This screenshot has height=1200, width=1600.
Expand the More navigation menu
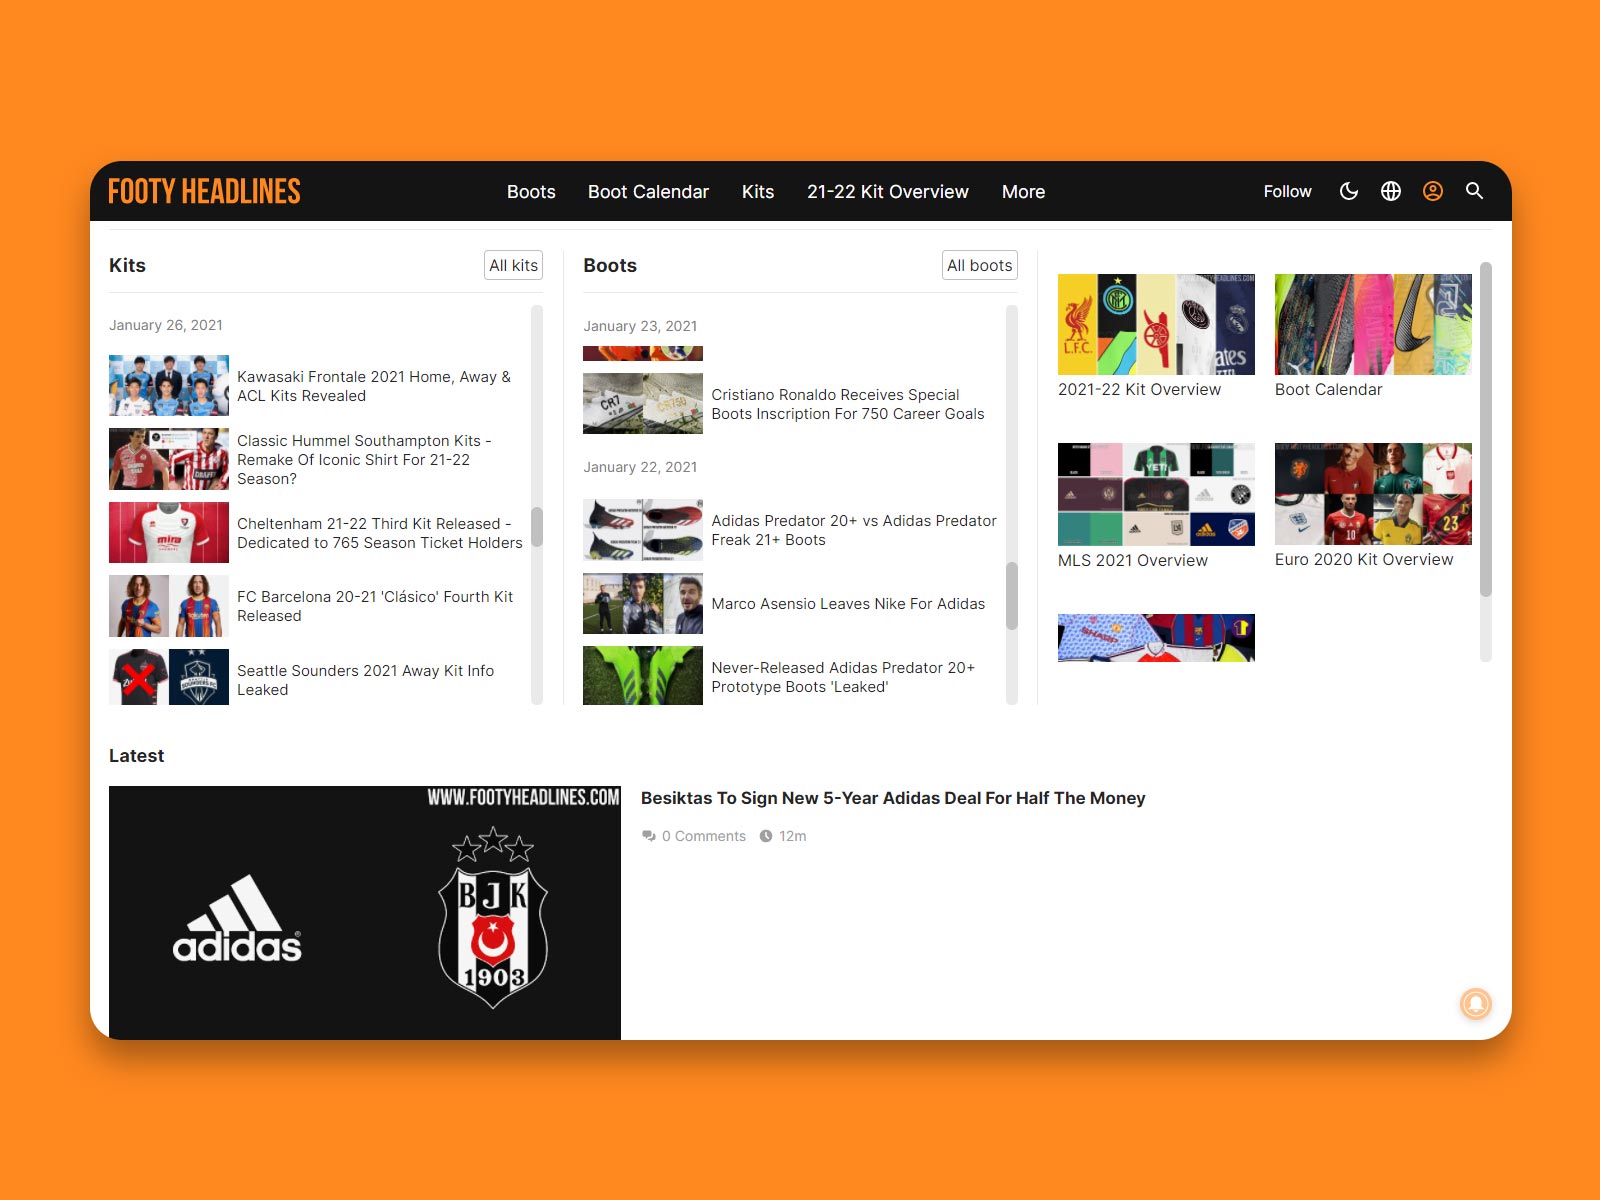coord(1023,192)
